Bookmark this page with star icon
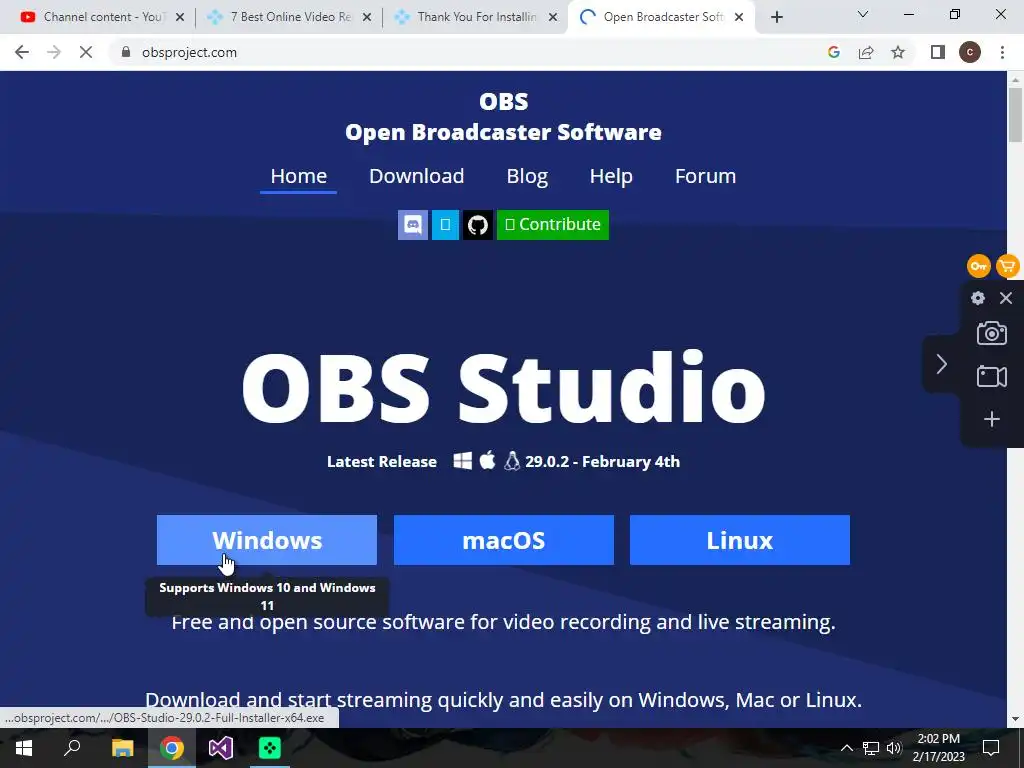This screenshot has width=1024, height=768. pos(898,52)
